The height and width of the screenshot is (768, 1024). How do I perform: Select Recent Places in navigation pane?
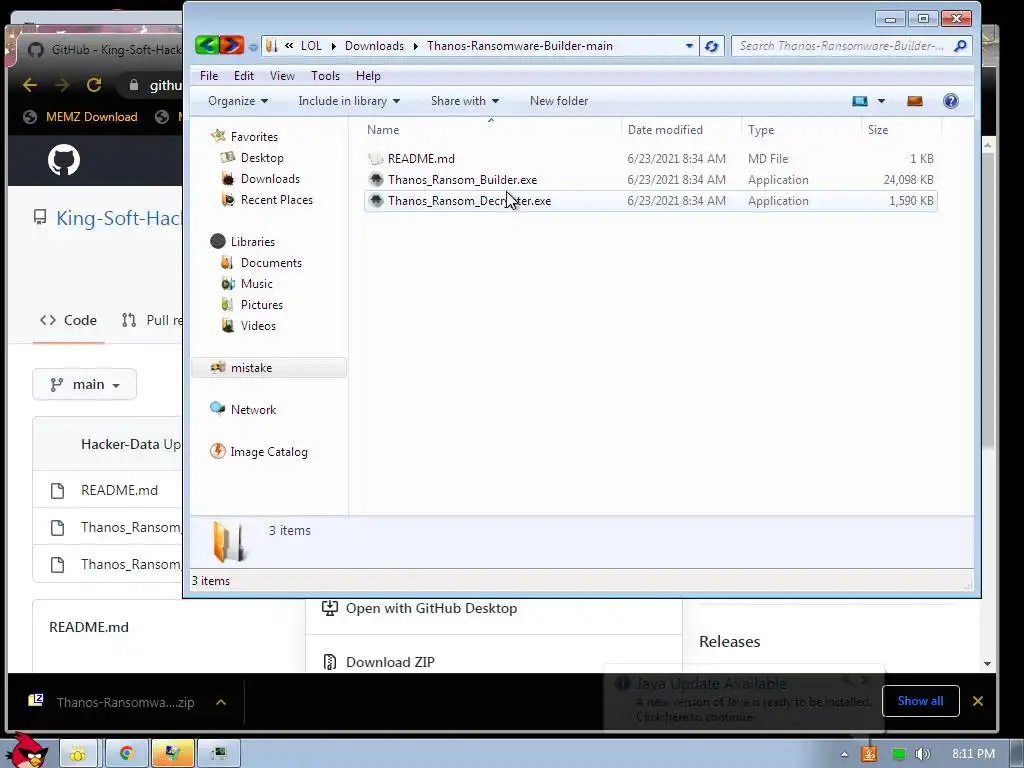(x=276, y=200)
